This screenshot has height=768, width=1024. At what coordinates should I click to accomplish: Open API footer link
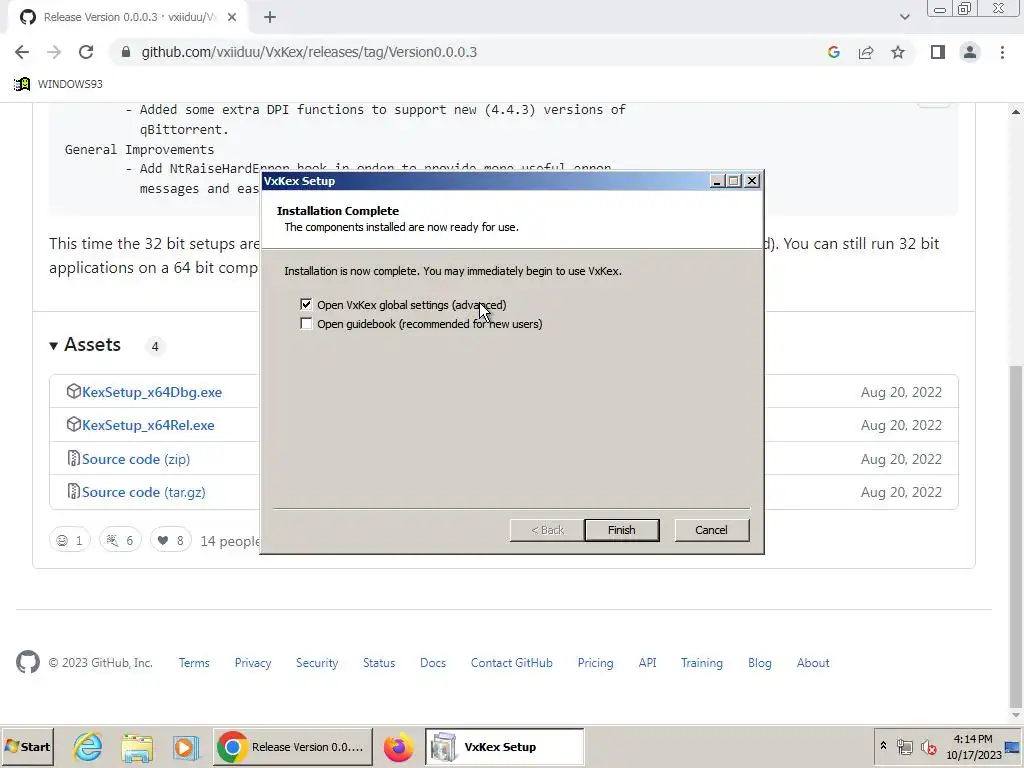coord(647,663)
